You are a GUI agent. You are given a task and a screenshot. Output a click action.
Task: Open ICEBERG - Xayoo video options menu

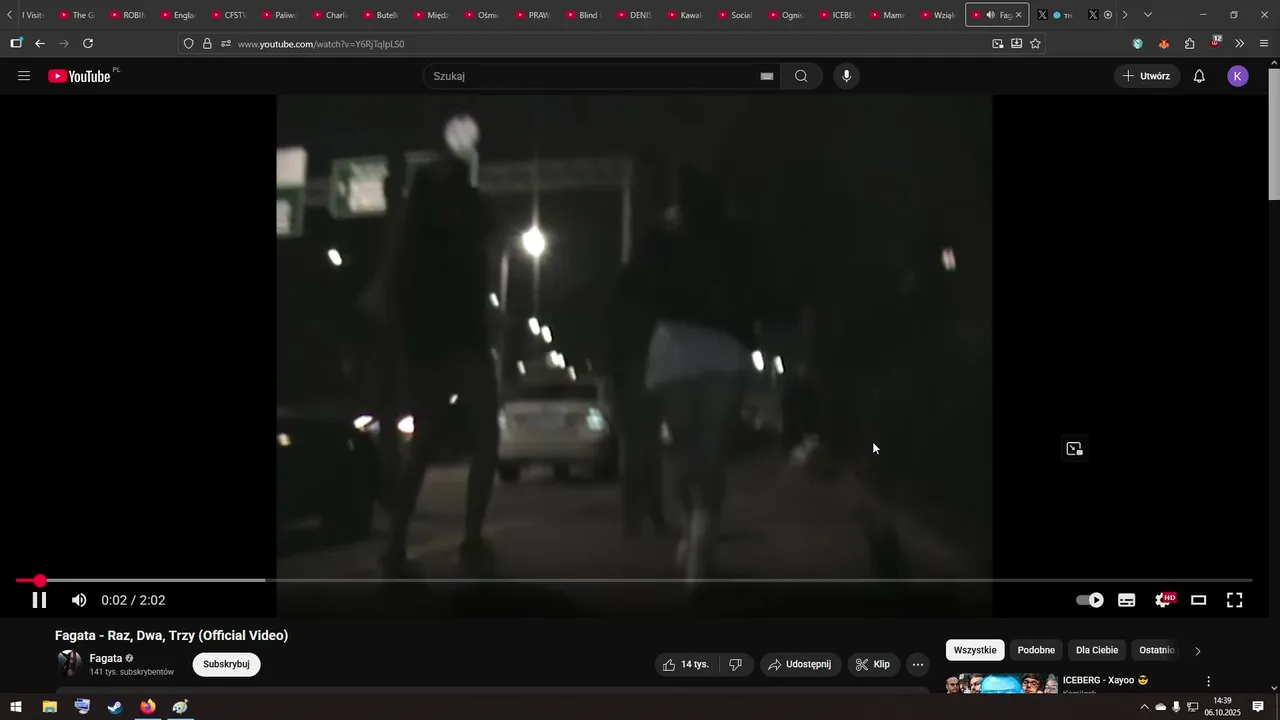(1208, 681)
